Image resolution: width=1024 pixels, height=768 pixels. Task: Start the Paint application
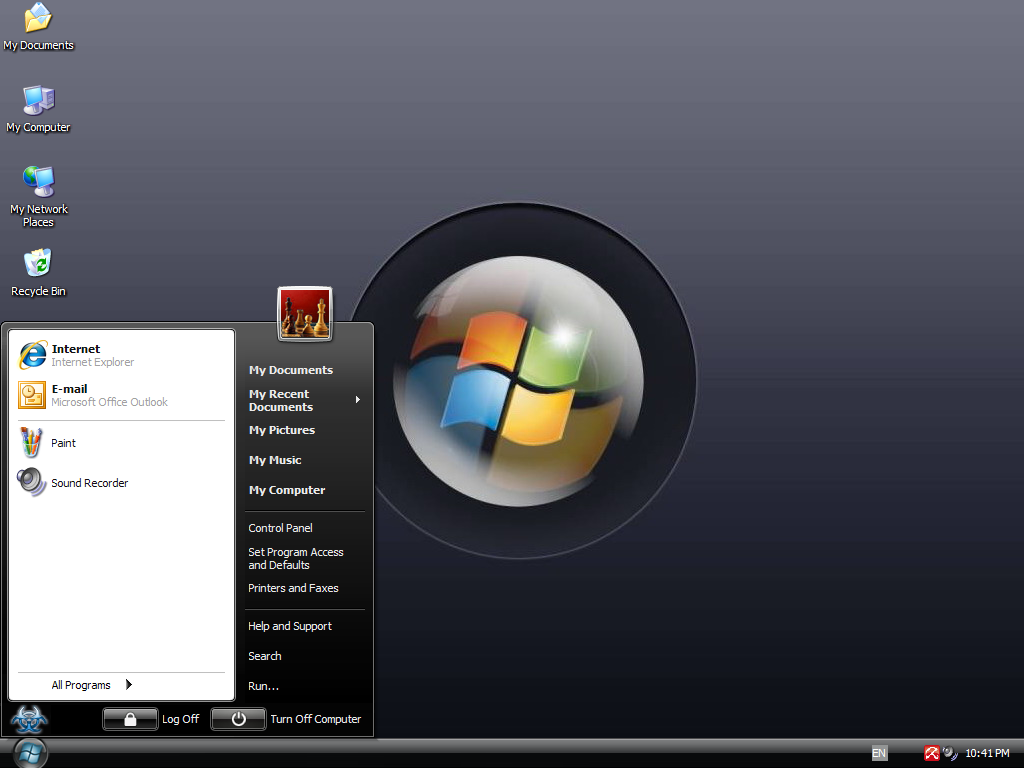point(63,443)
